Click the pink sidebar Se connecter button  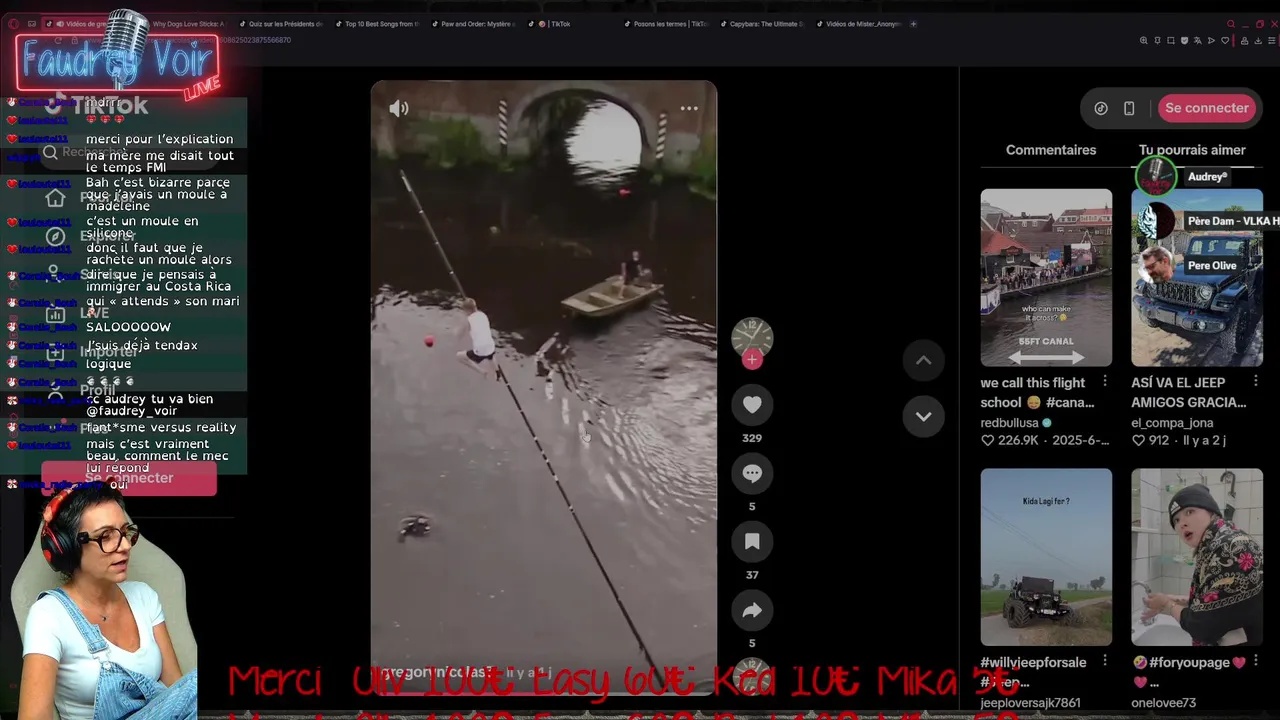coord(128,478)
